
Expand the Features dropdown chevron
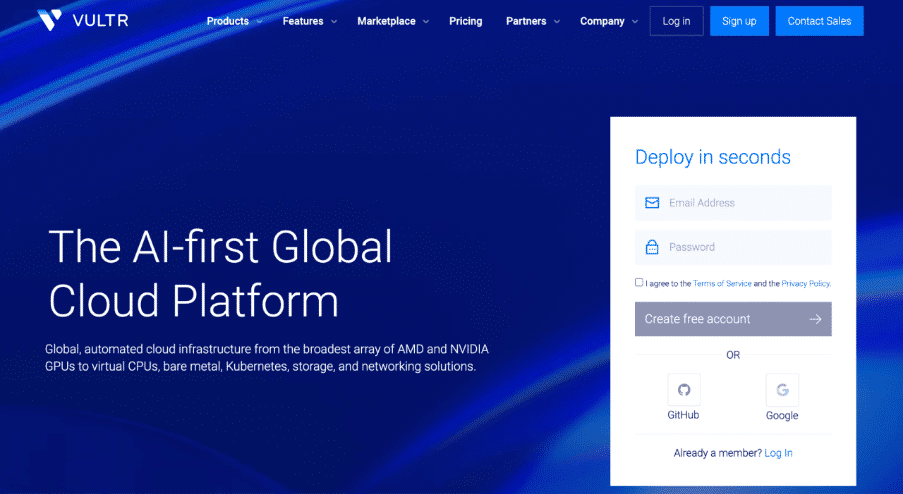(334, 22)
